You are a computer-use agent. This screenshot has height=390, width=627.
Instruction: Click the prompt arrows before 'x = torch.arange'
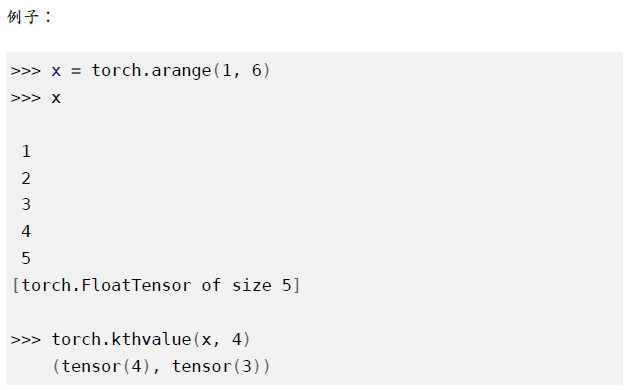(26, 71)
